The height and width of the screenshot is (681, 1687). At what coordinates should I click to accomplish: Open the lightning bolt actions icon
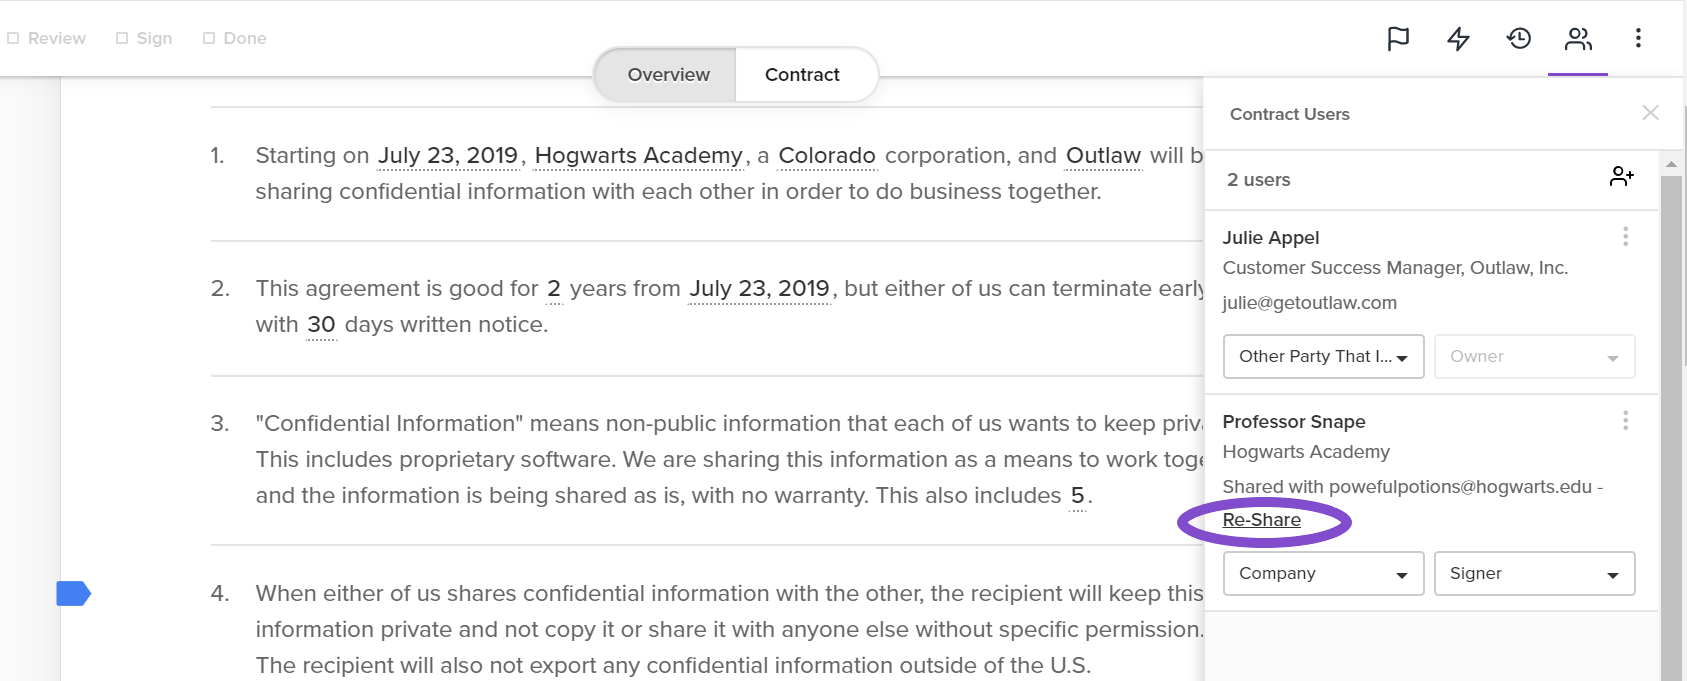pos(1458,38)
